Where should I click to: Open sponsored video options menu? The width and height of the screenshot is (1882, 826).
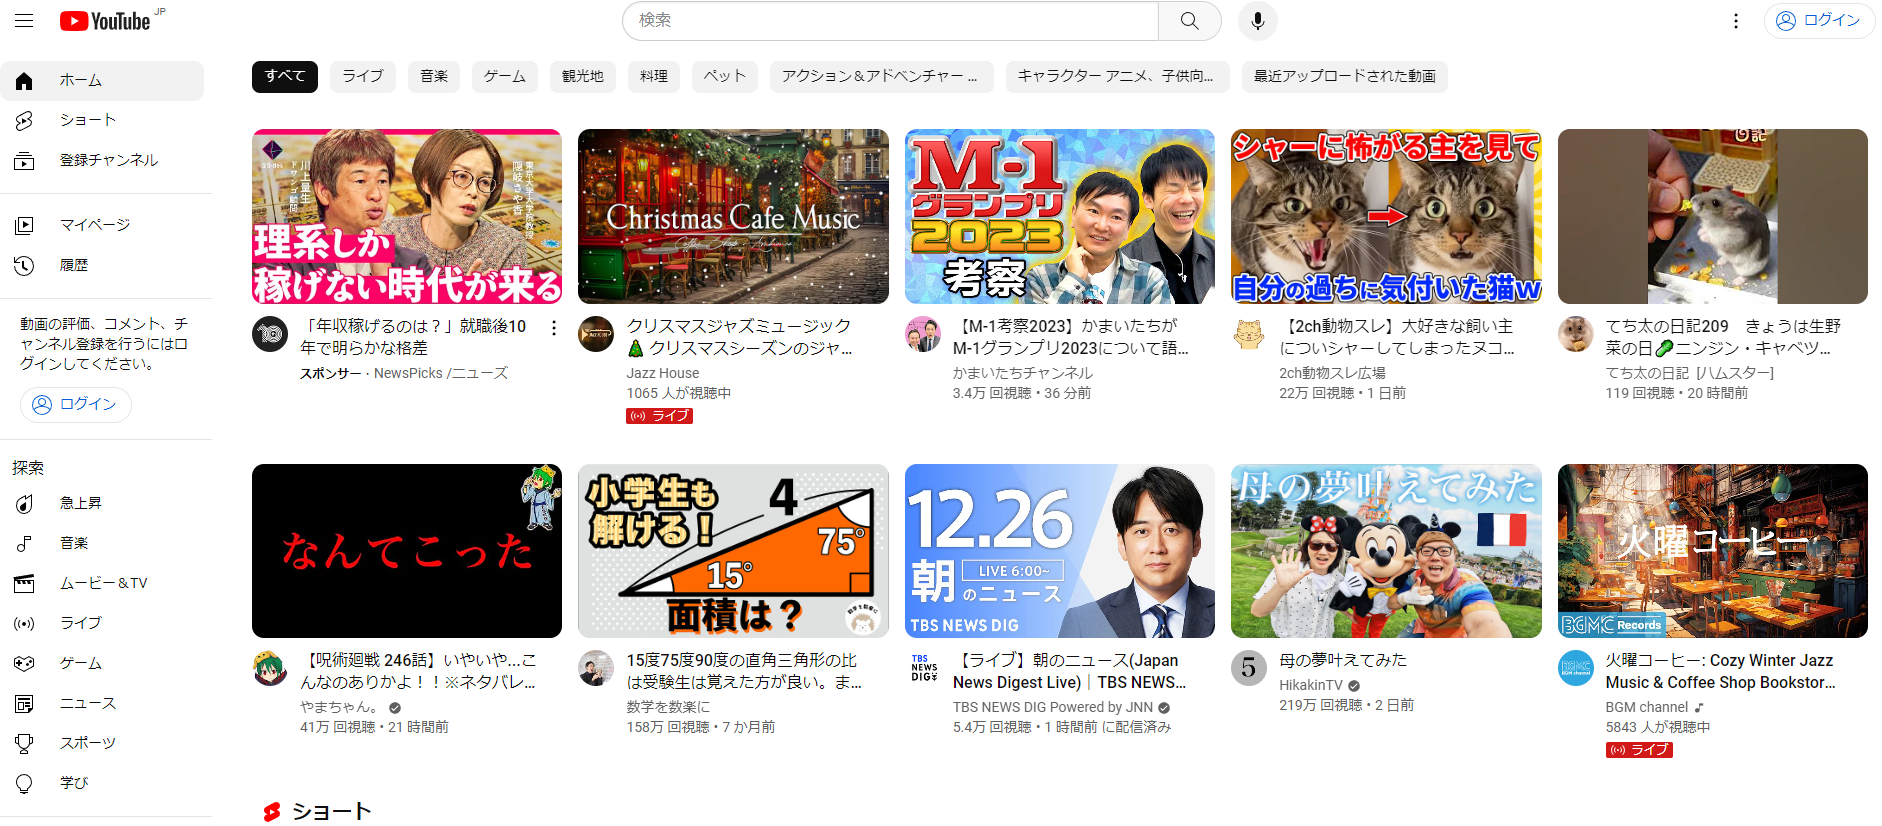tap(553, 328)
